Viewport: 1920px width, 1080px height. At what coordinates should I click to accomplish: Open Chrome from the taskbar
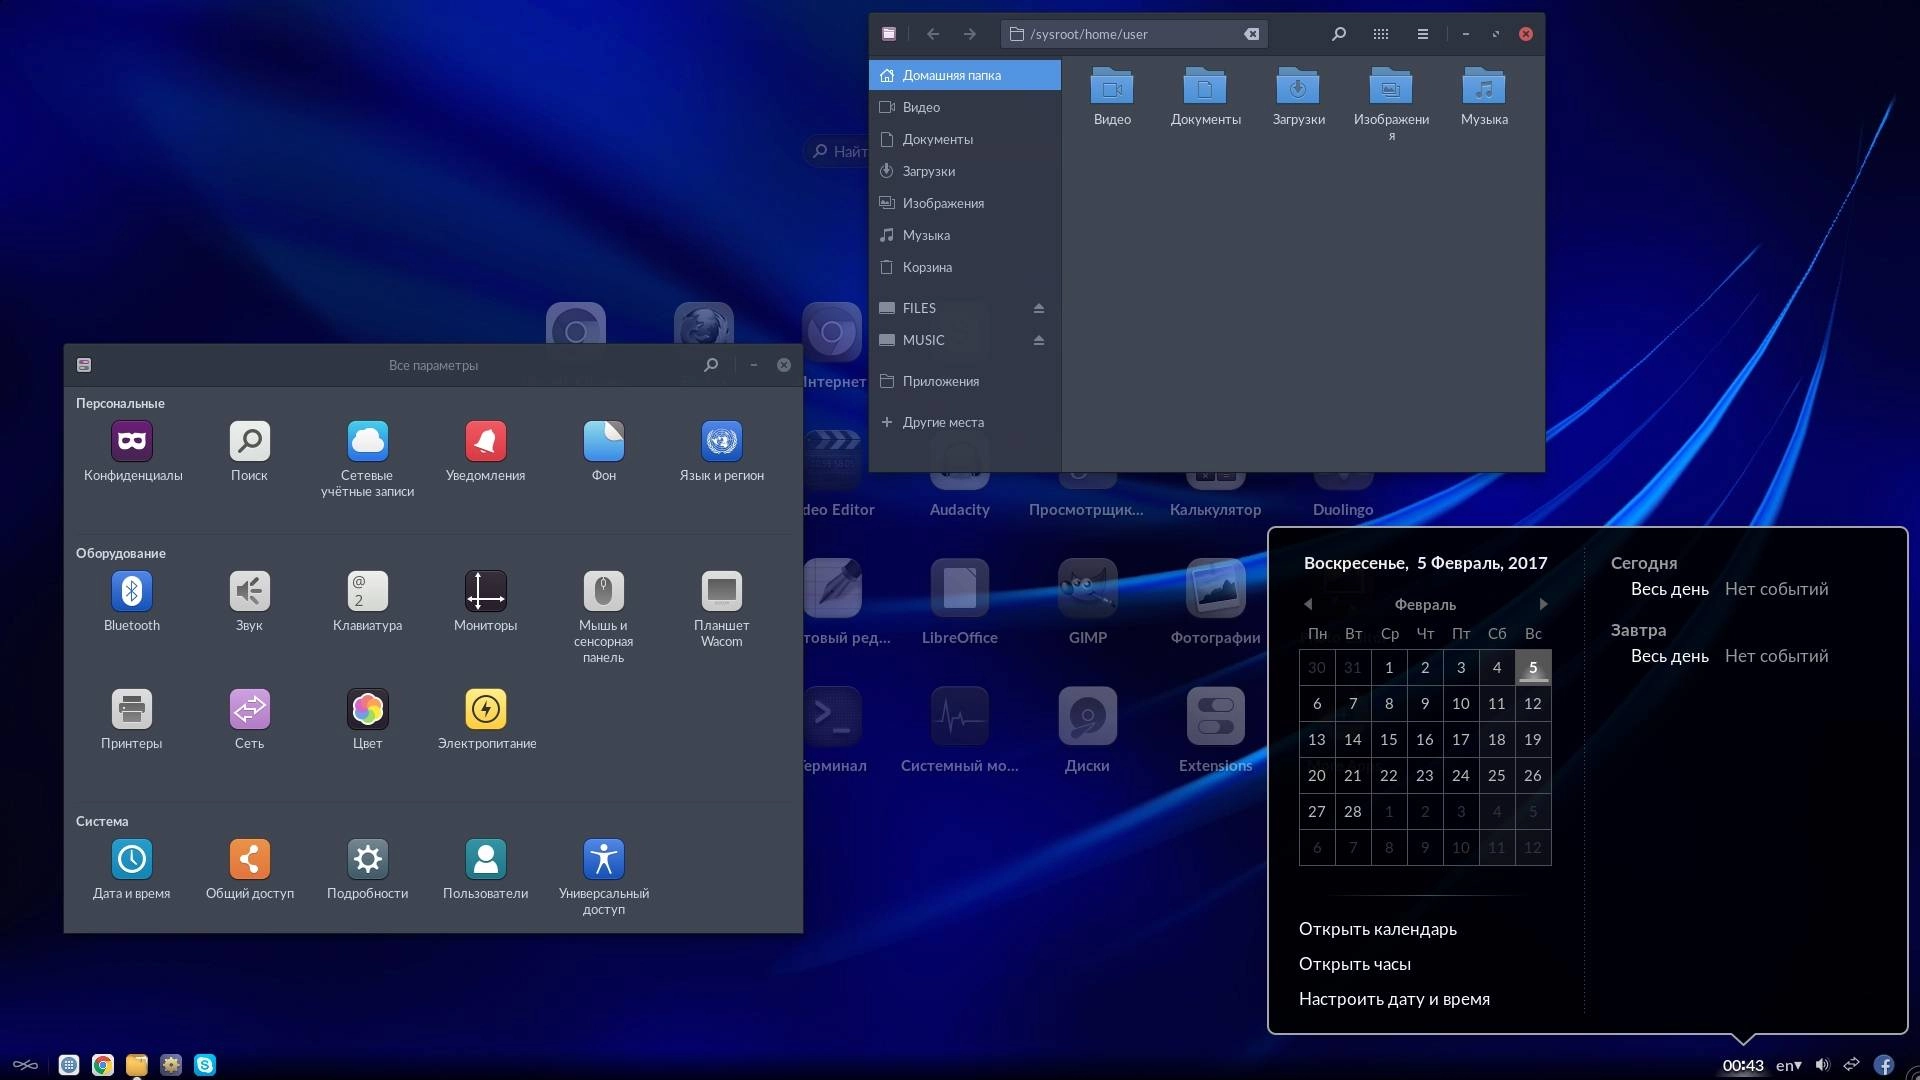[x=103, y=1065]
